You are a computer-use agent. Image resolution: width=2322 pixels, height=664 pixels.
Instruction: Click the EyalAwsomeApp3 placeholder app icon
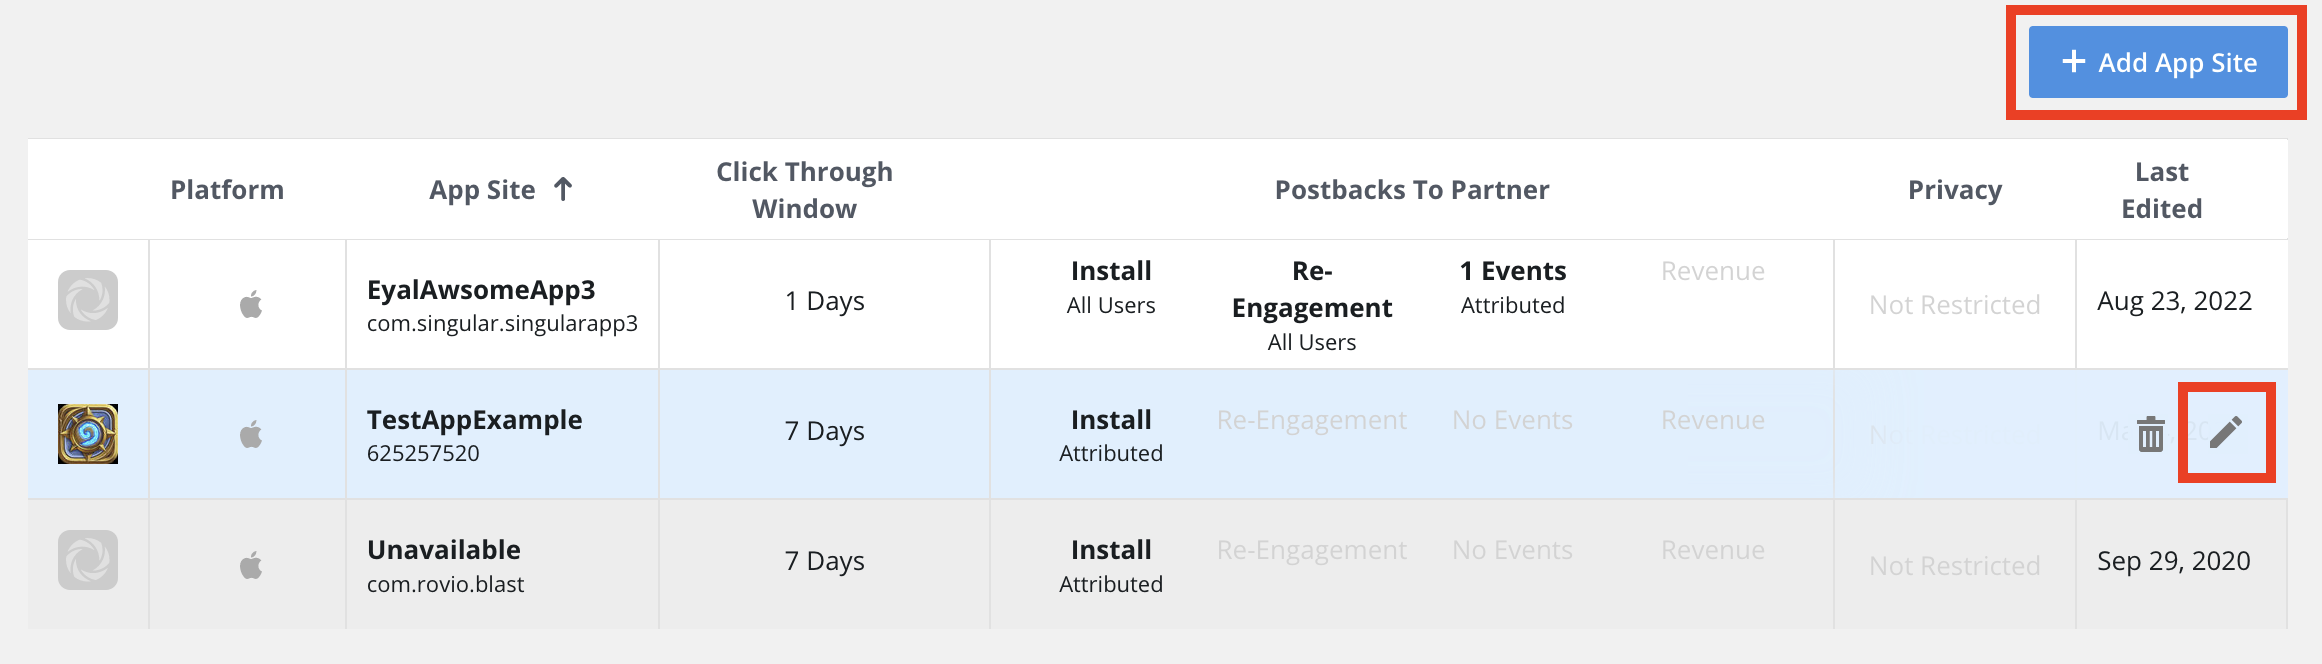[x=88, y=300]
